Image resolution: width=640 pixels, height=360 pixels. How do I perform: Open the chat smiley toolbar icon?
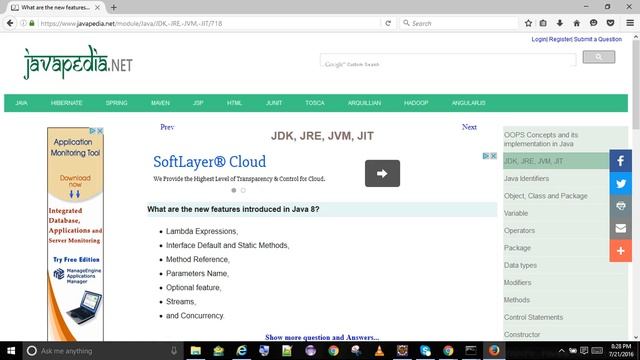(x=593, y=23)
